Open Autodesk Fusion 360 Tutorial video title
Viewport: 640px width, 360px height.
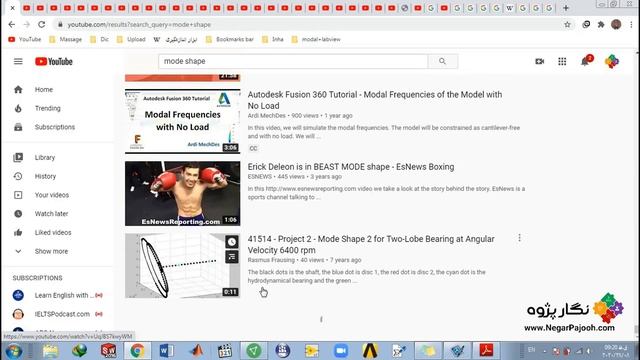click(x=375, y=100)
